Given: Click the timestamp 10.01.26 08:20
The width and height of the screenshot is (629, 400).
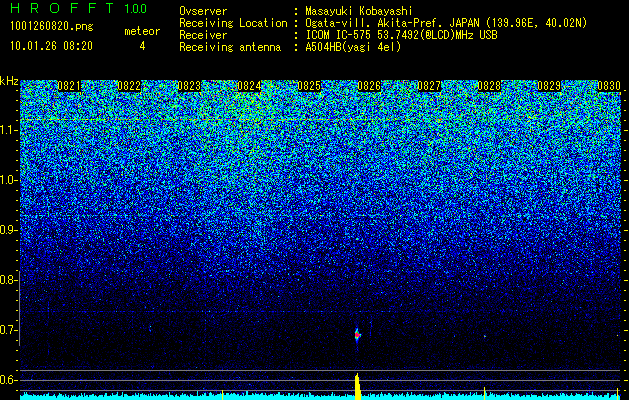Looking at the screenshot, I should point(51,46).
